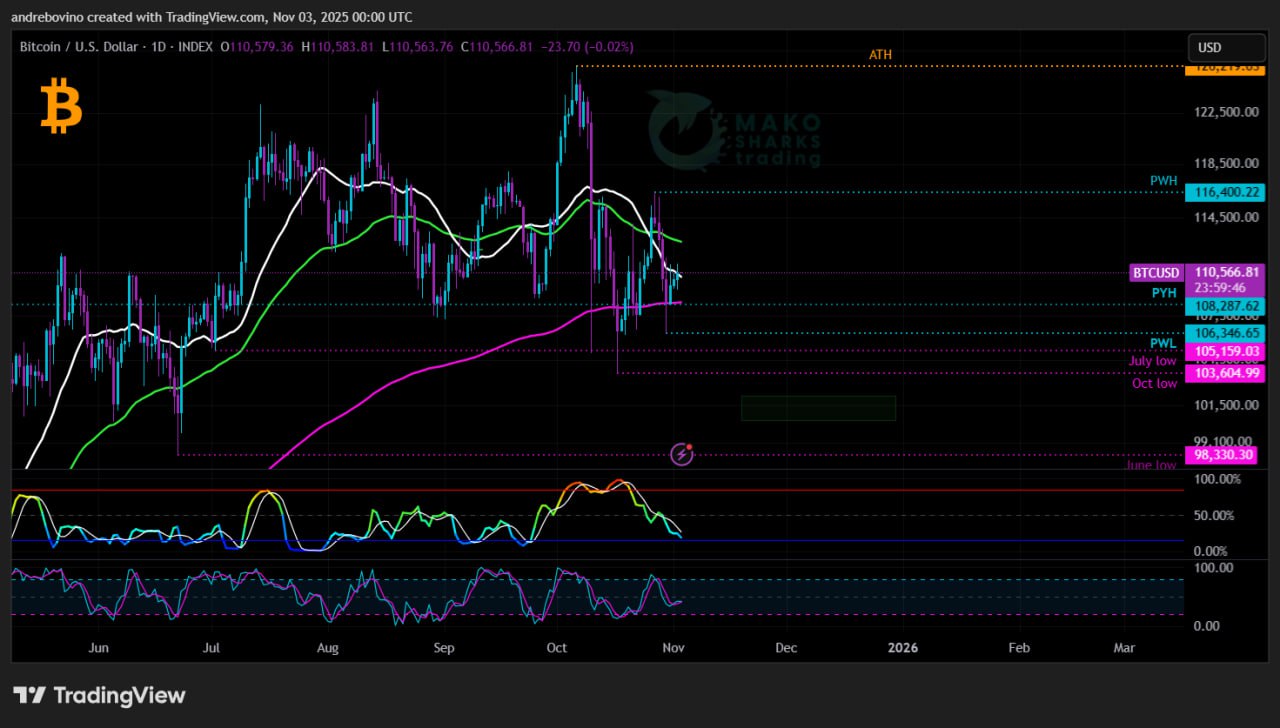Select the dark green rectangle drawing

(818, 408)
